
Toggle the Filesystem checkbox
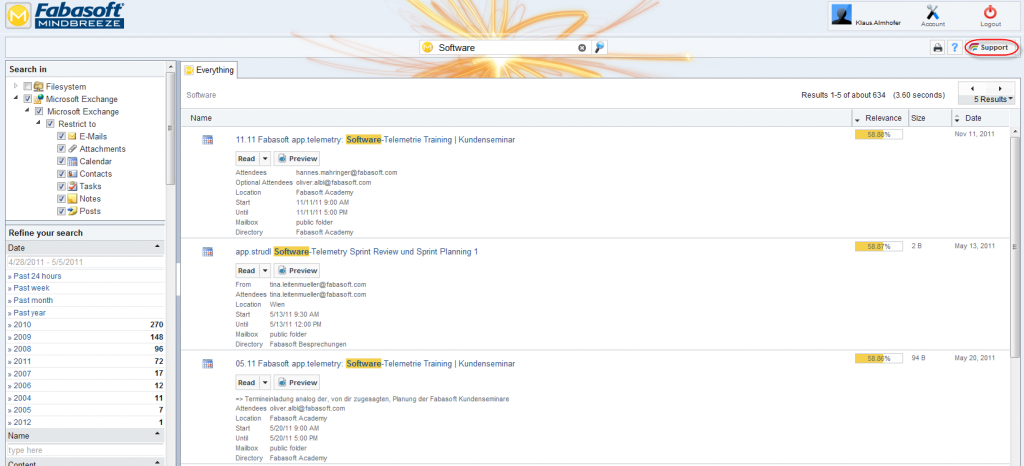point(27,86)
